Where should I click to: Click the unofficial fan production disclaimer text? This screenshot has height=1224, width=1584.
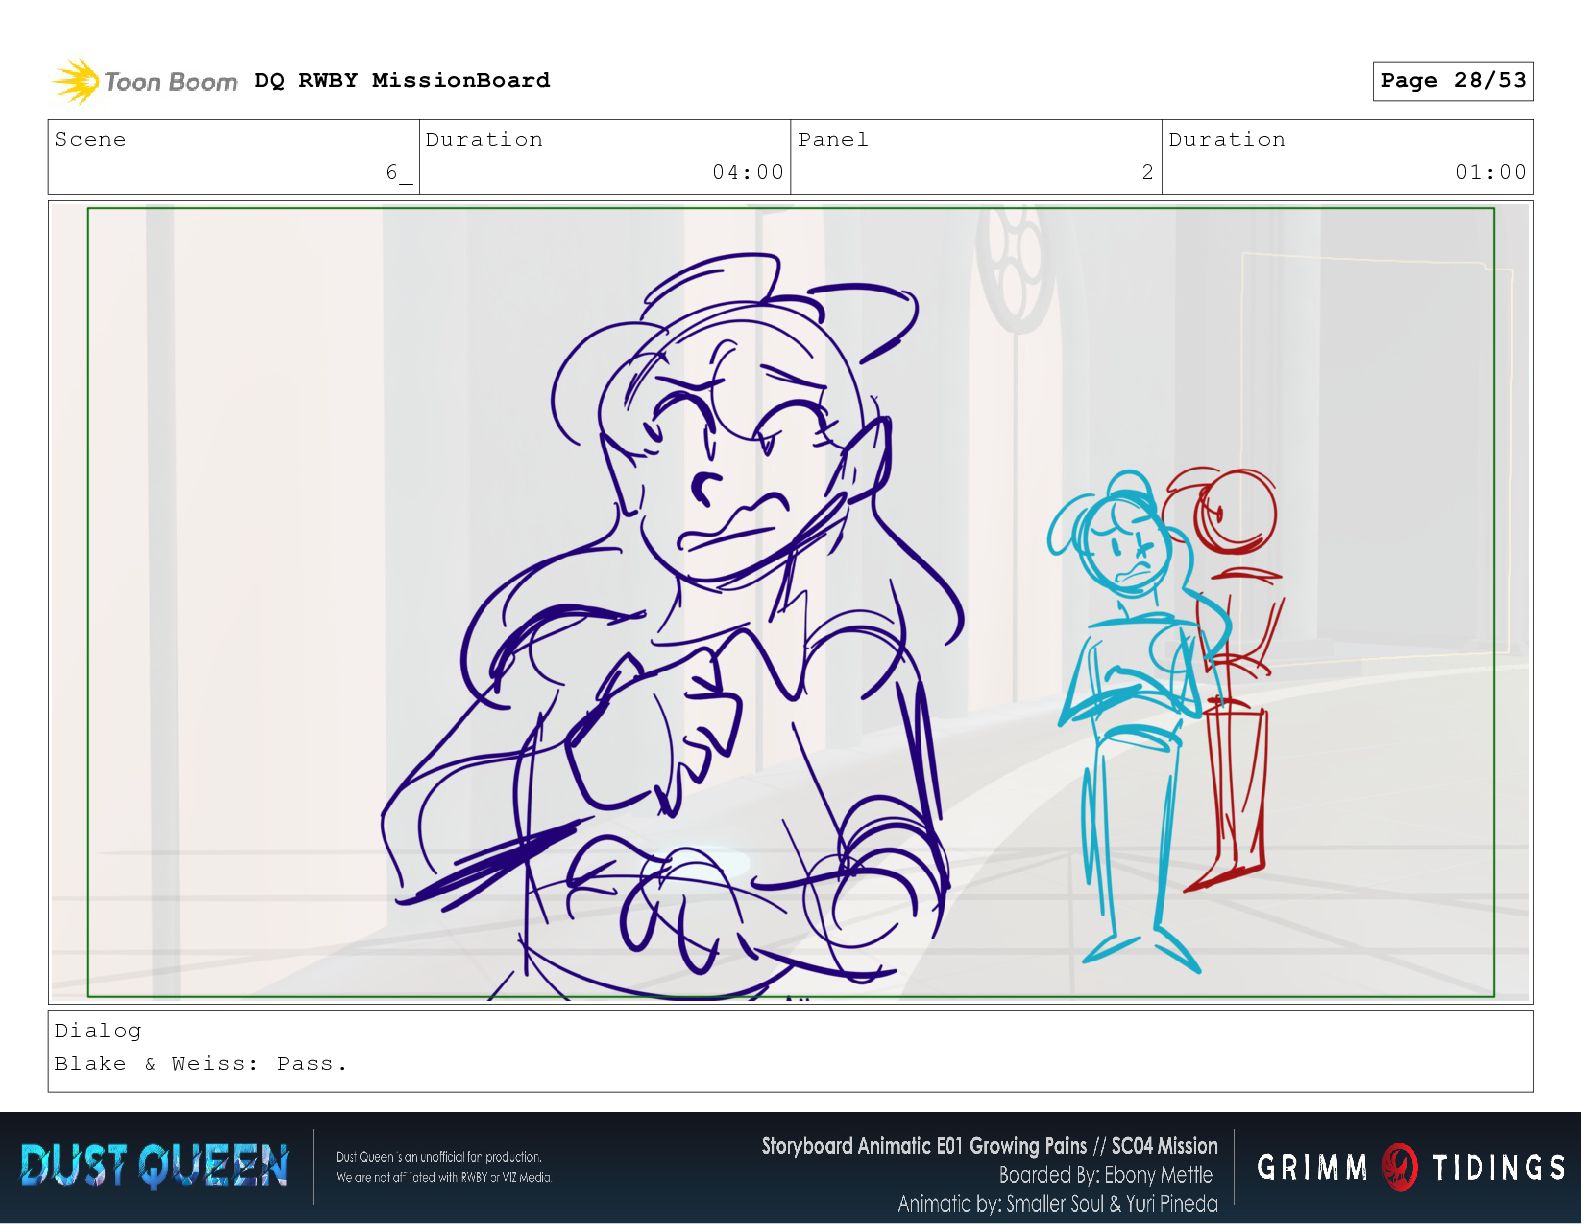click(x=444, y=1167)
